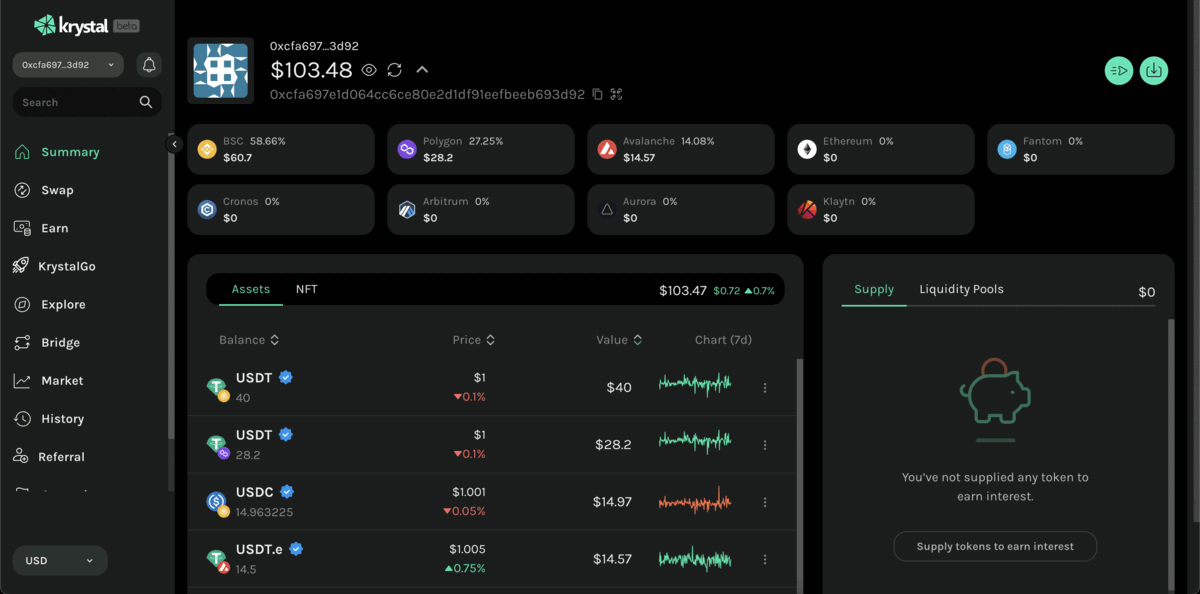Click the Klaytn chain icon
Screen dimensions: 1200x594
(x=807, y=210)
